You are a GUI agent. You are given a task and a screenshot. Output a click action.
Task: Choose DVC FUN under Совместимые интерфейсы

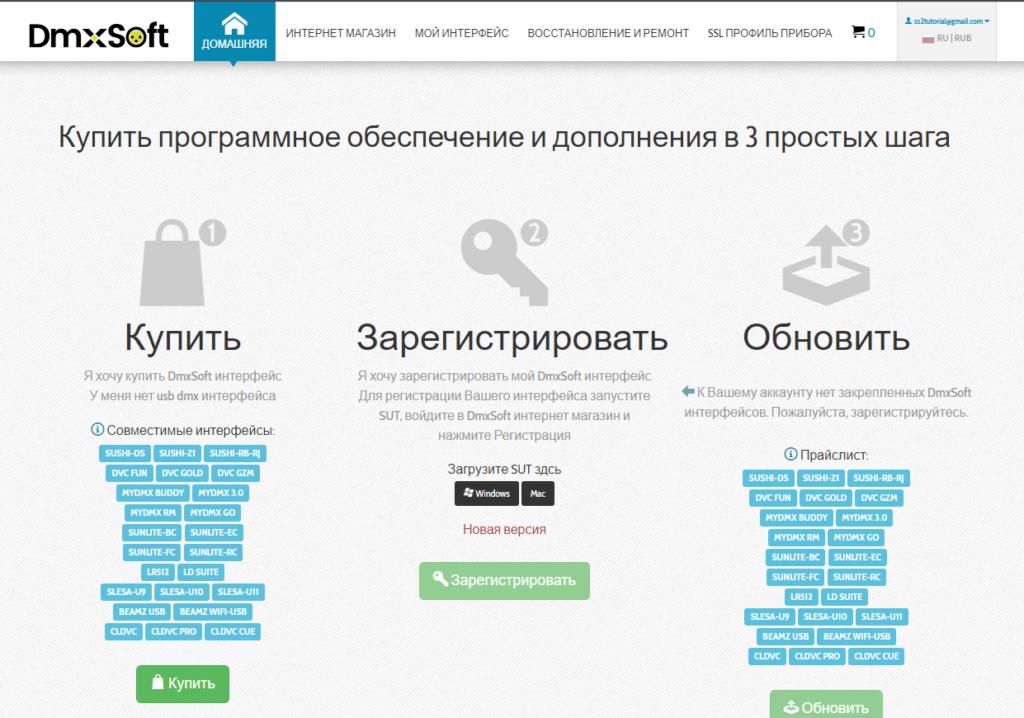point(129,473)
